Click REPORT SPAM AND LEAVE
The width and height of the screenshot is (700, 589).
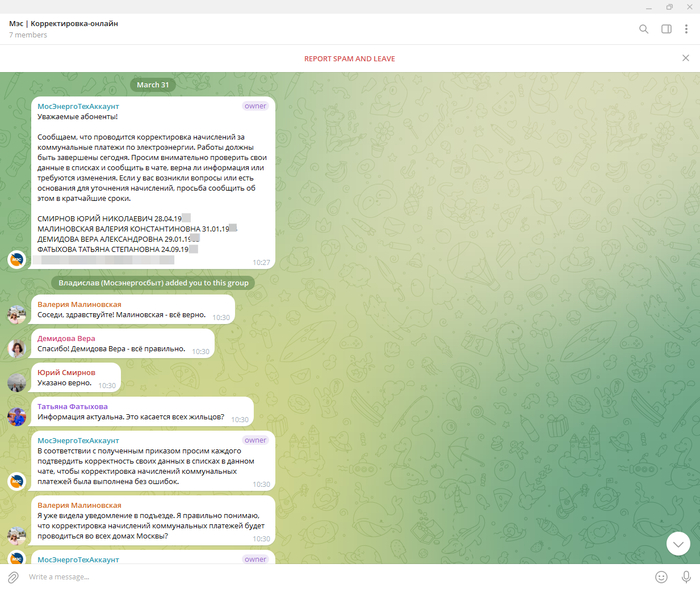click(x=350, y=58)
